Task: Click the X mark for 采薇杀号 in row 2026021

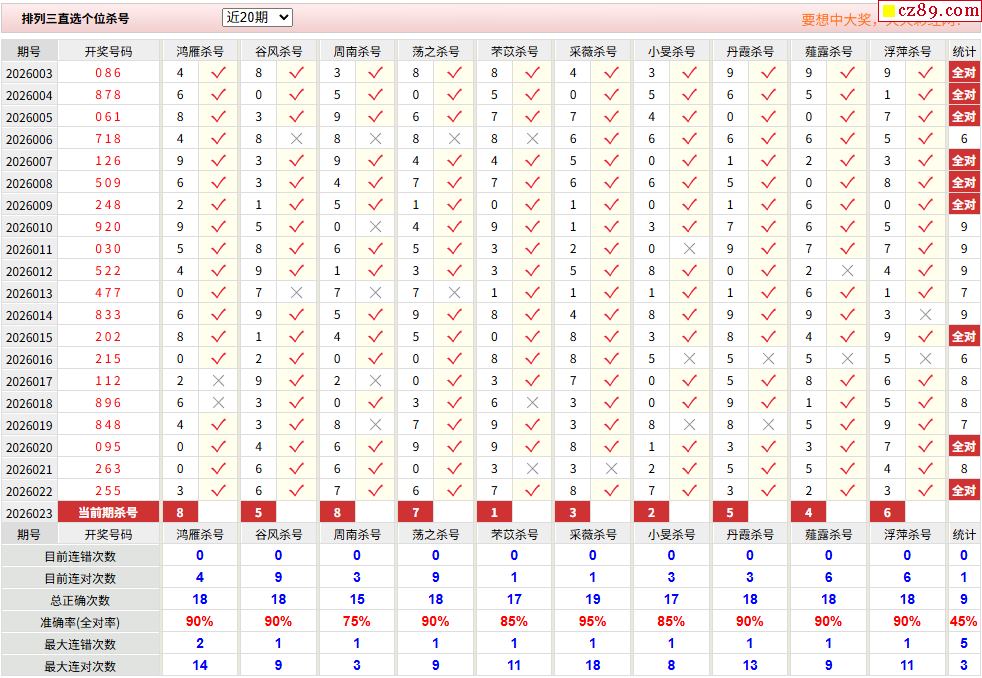Action: [611, 469]
